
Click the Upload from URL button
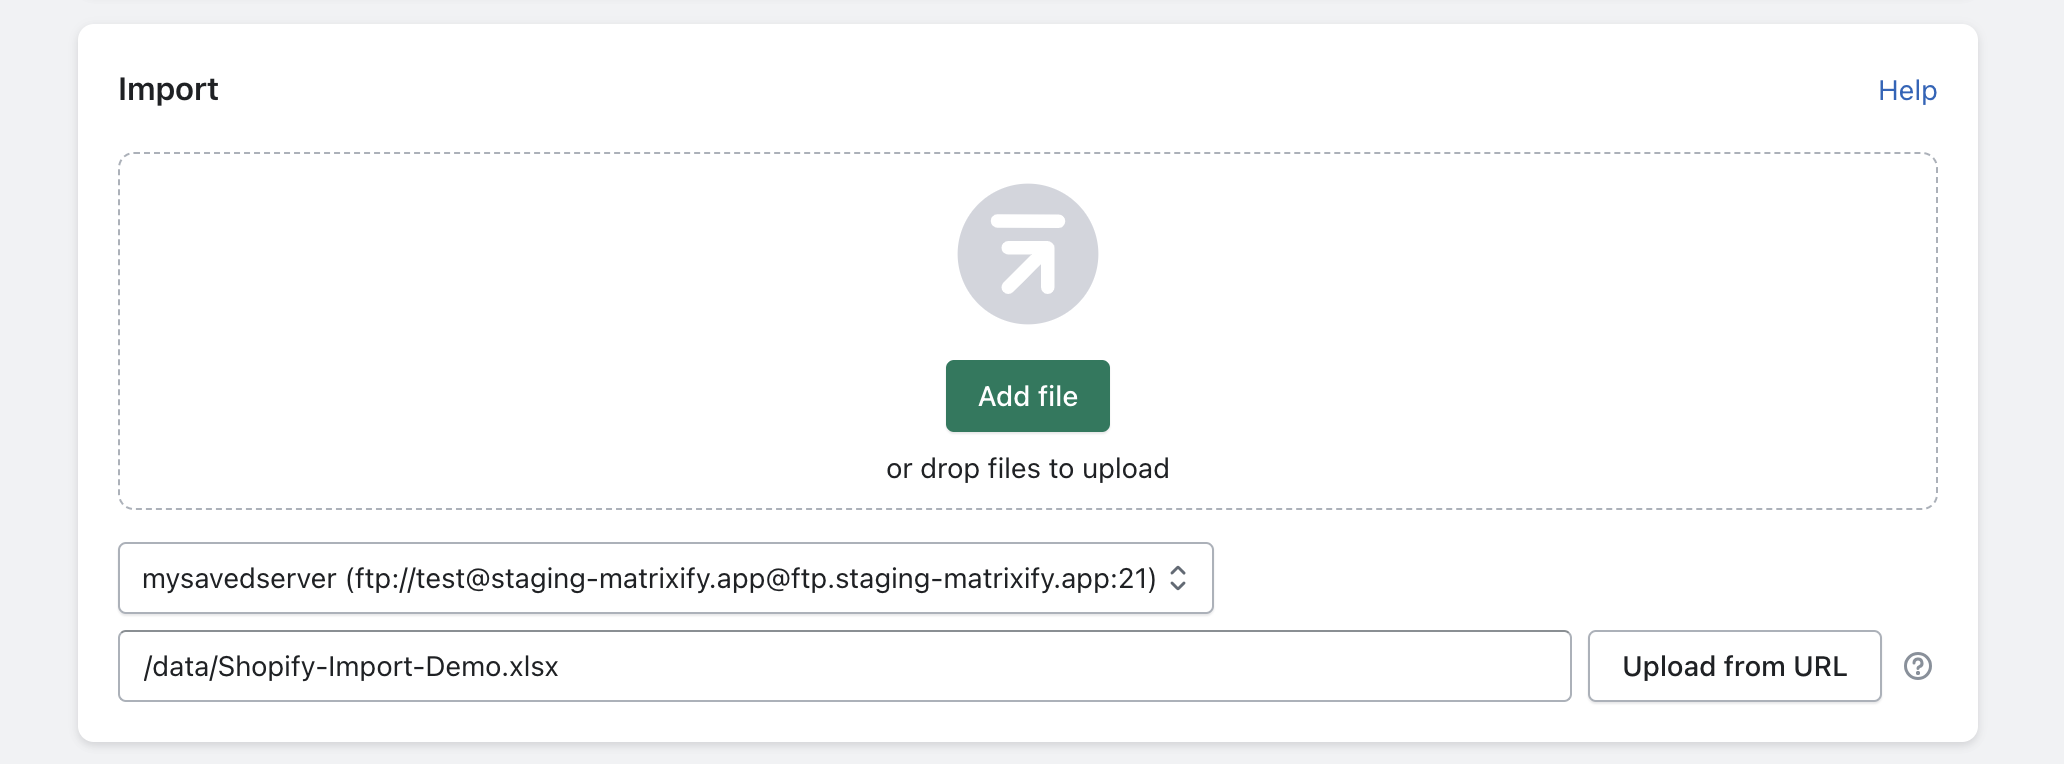click(1734, 666)
